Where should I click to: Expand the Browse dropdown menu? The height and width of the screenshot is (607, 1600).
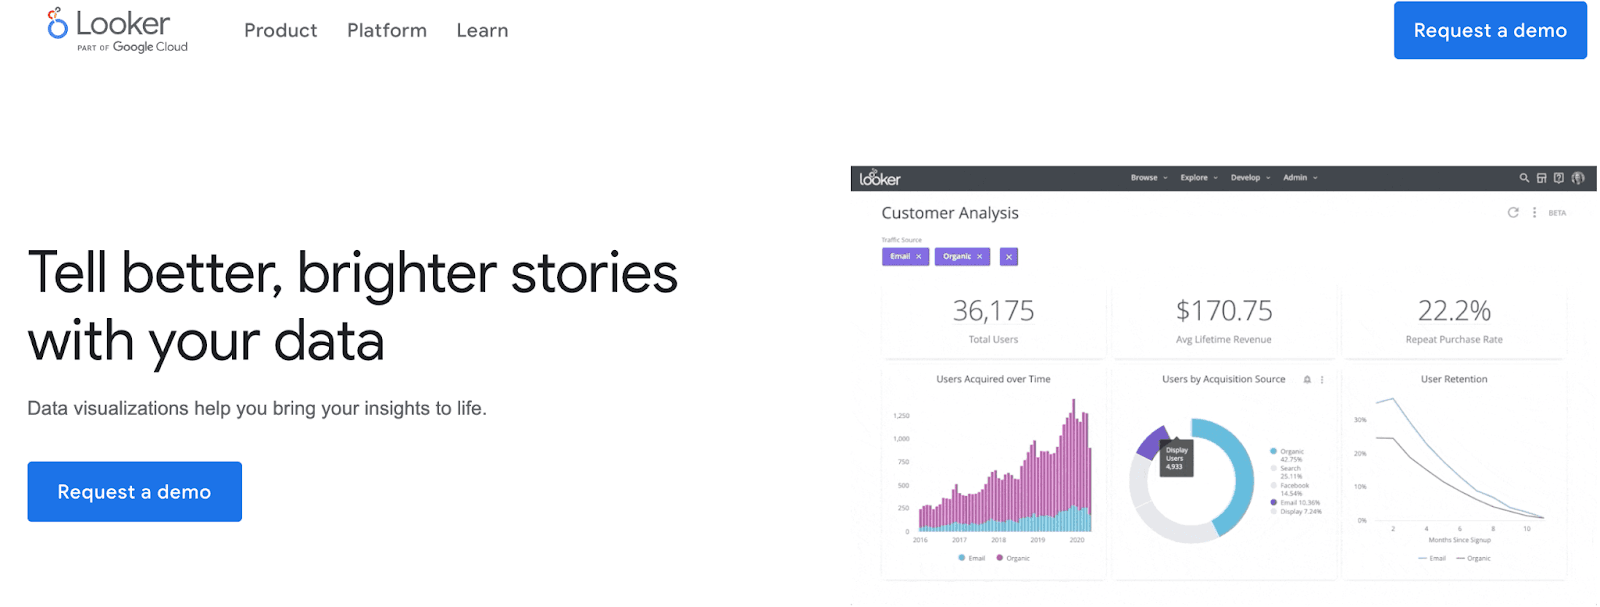tap(1149, 178)
